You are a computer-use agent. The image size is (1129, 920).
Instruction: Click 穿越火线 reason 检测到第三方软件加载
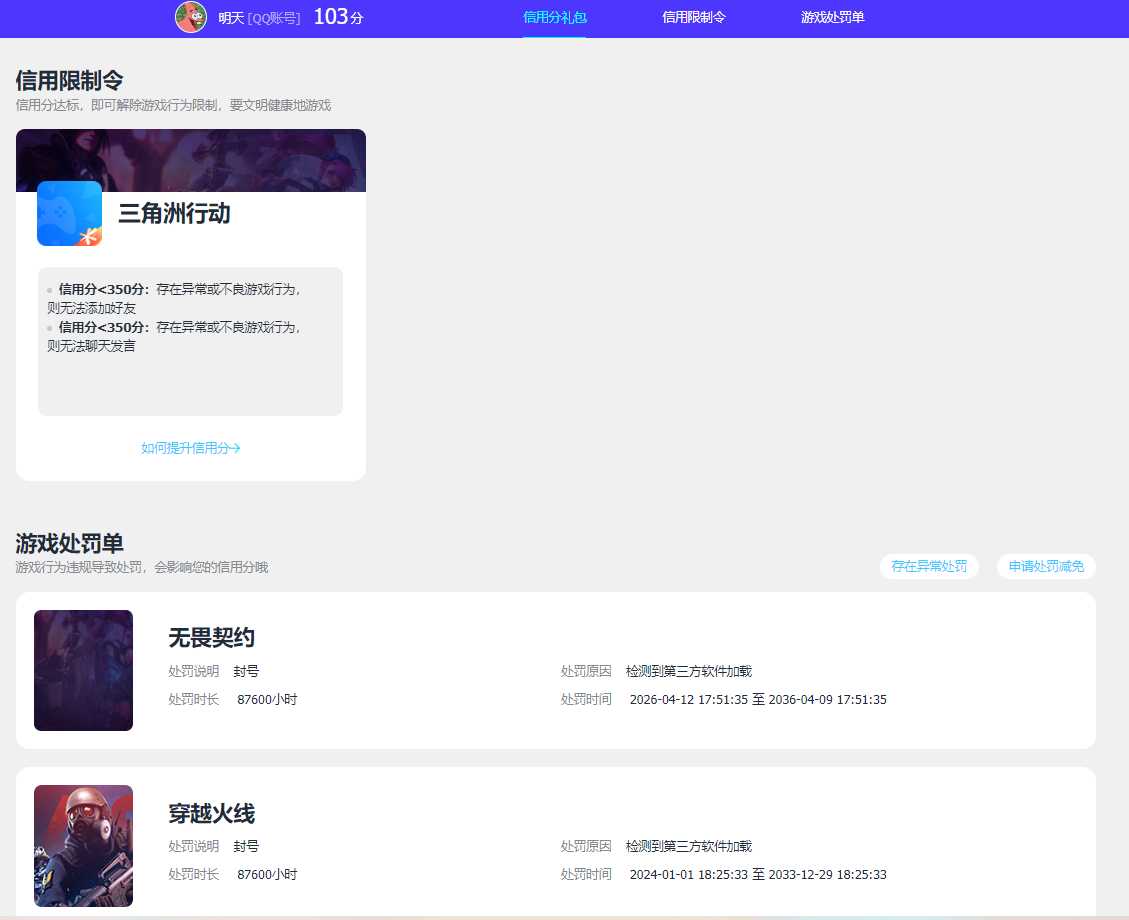tap(689, 847)
